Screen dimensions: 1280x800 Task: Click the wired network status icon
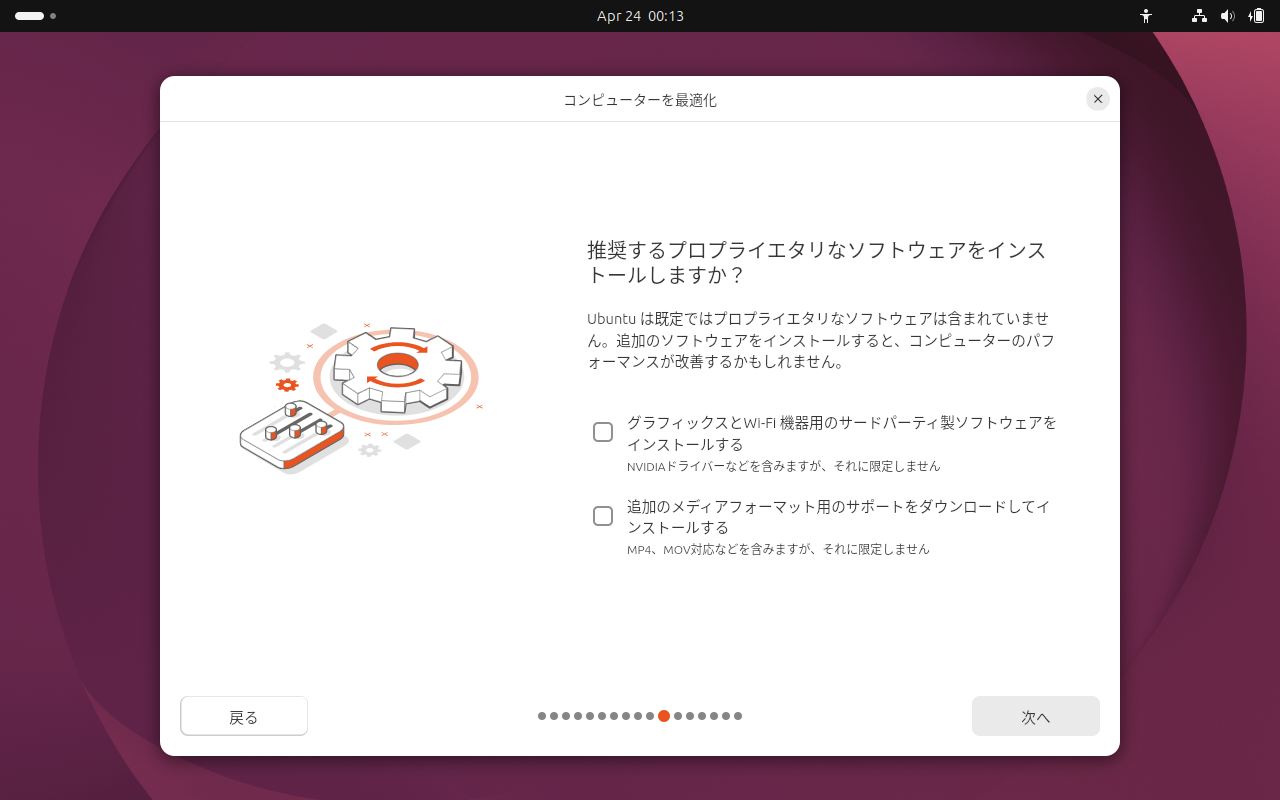click(x=1199, y=16)
